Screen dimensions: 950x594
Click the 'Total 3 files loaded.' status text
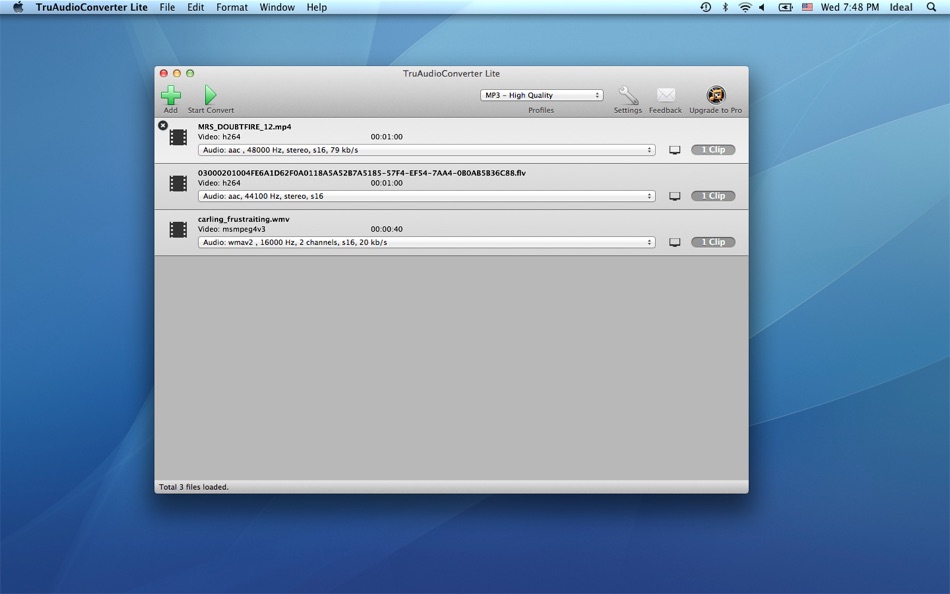coord(194,487)
